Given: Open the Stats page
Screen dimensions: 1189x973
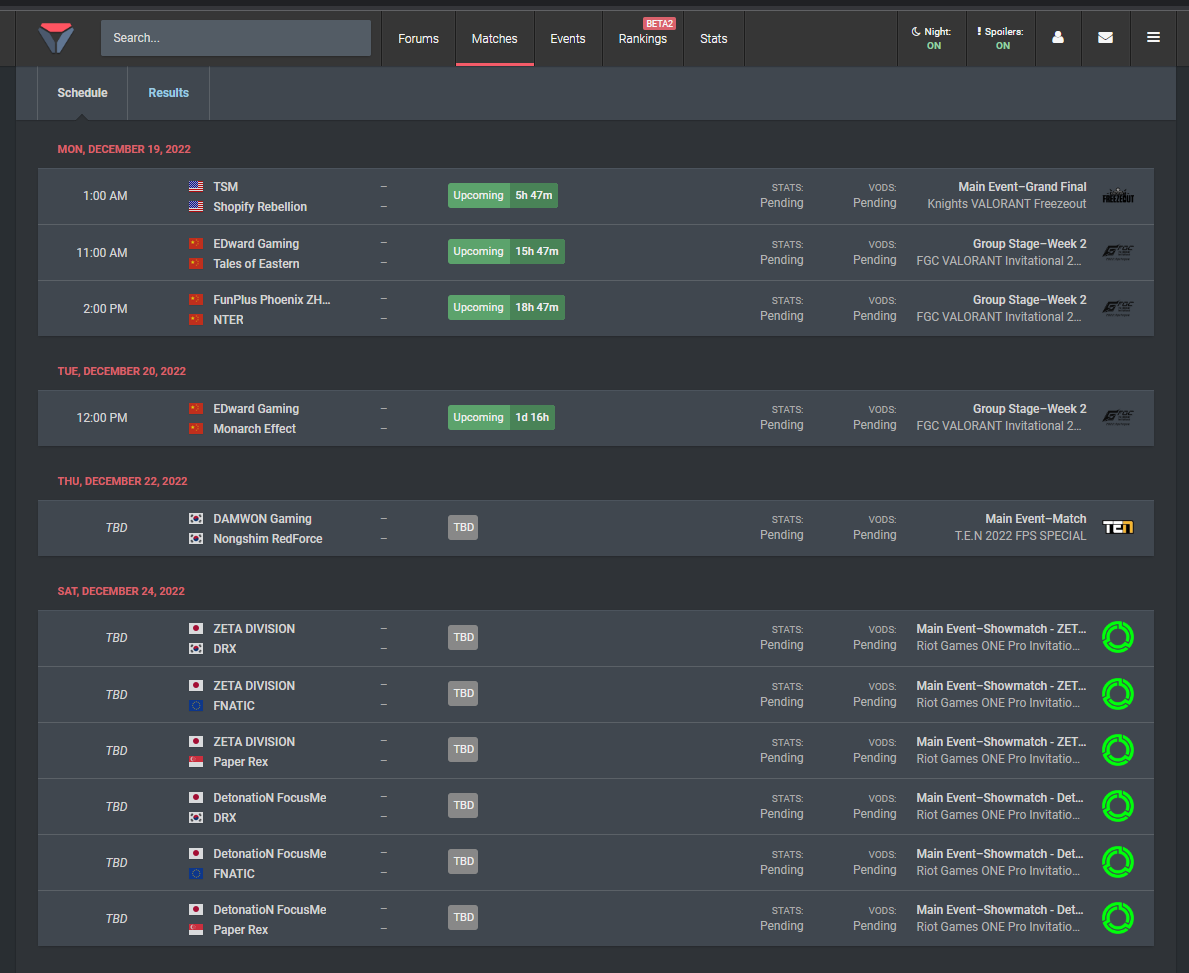Looking at the screenshot, I should pyautogui.click(x=714, y=39).
